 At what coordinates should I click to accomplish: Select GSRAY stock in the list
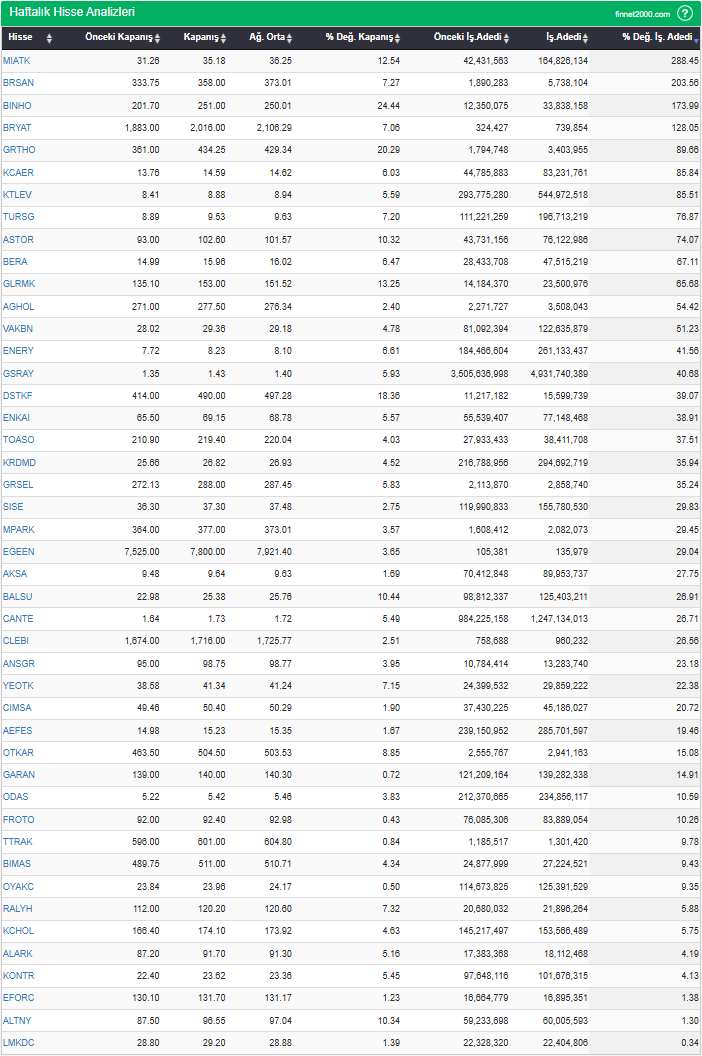tap(18, 373)
